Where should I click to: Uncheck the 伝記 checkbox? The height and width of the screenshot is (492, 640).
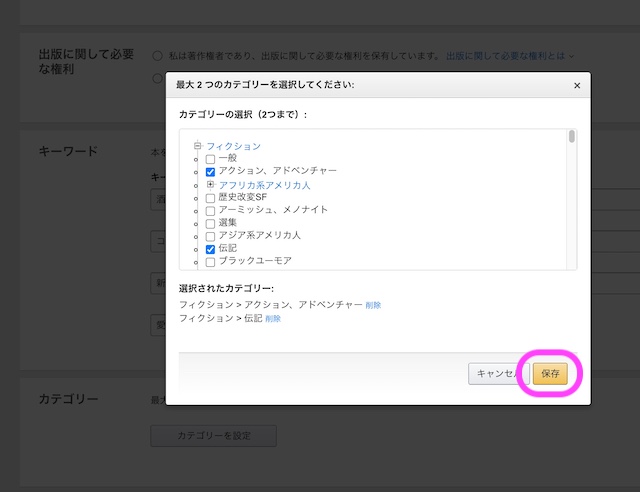[x=210, y=249]
